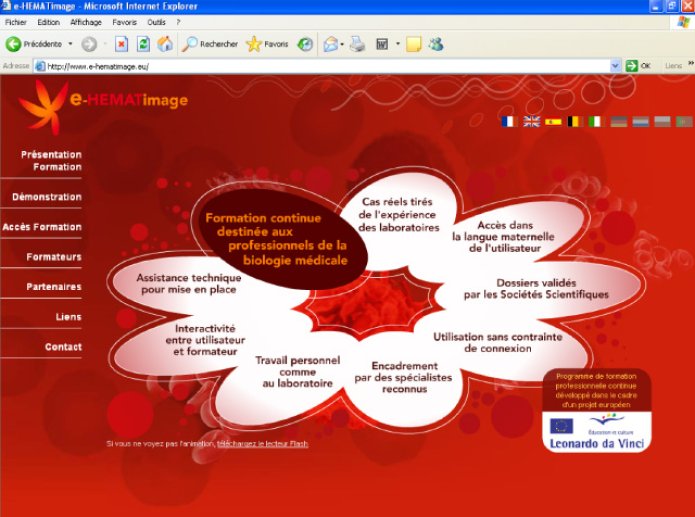Stop page loading with red X icon
695x517 pixels.
(121, 44)
